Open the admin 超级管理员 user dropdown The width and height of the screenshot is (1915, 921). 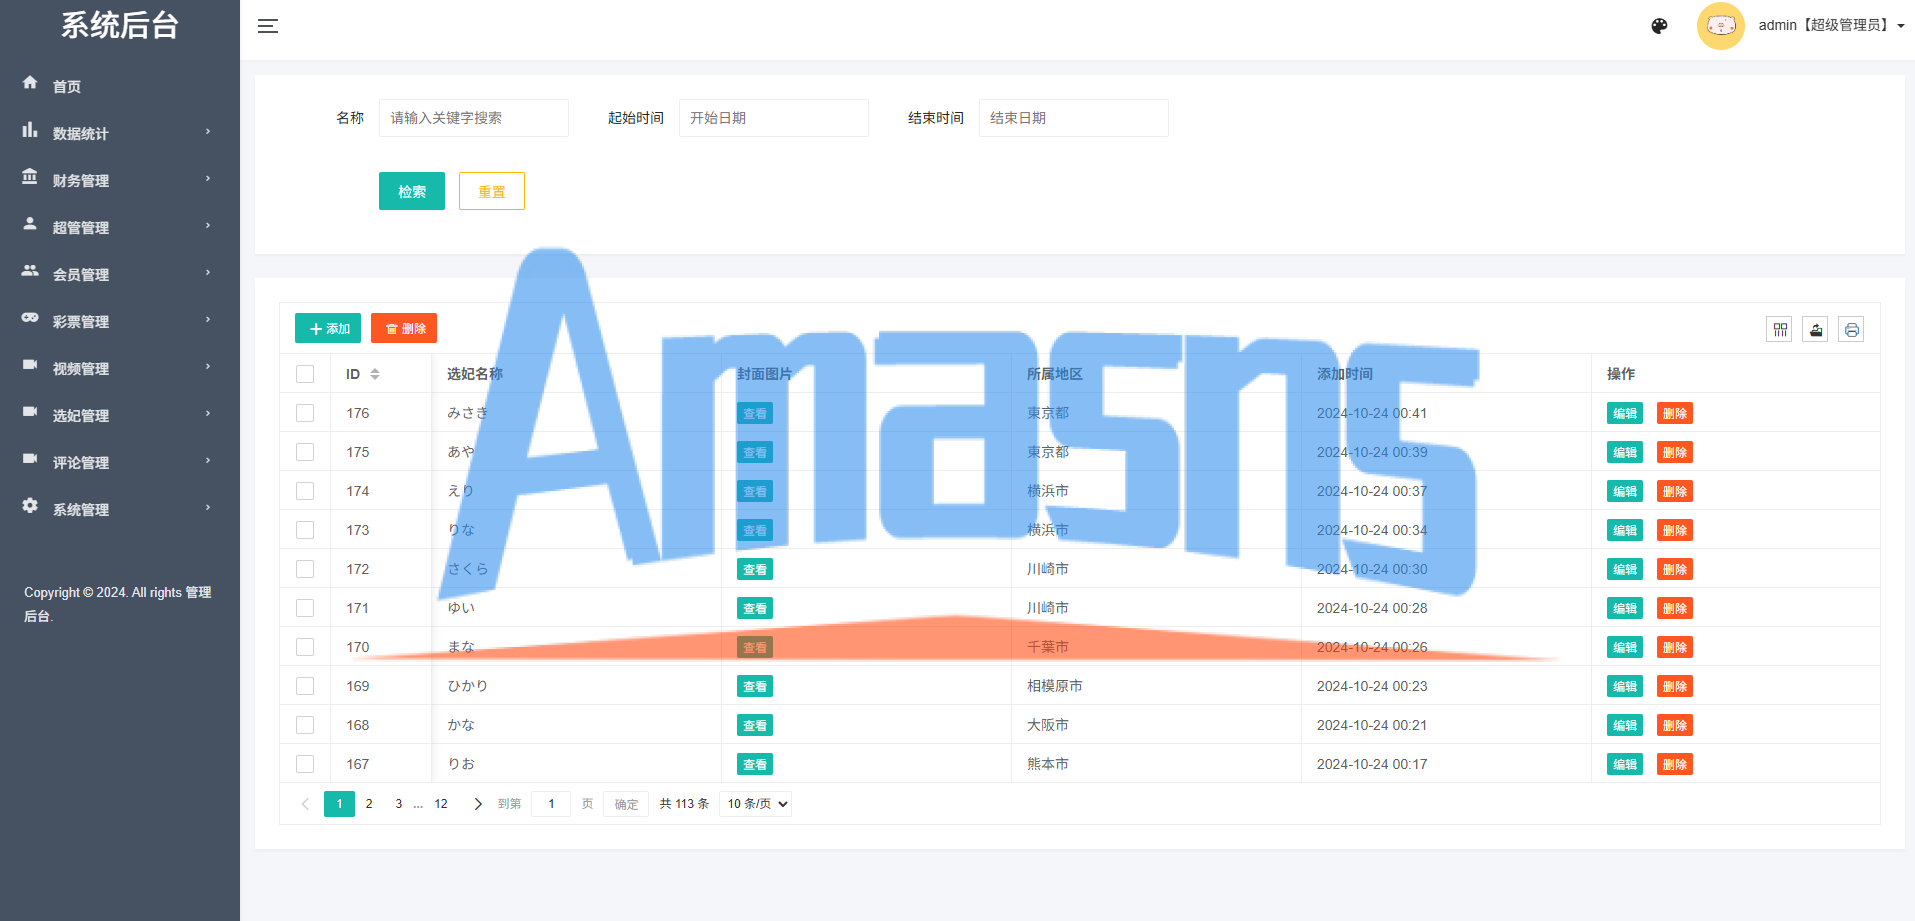pos(1831,26)
